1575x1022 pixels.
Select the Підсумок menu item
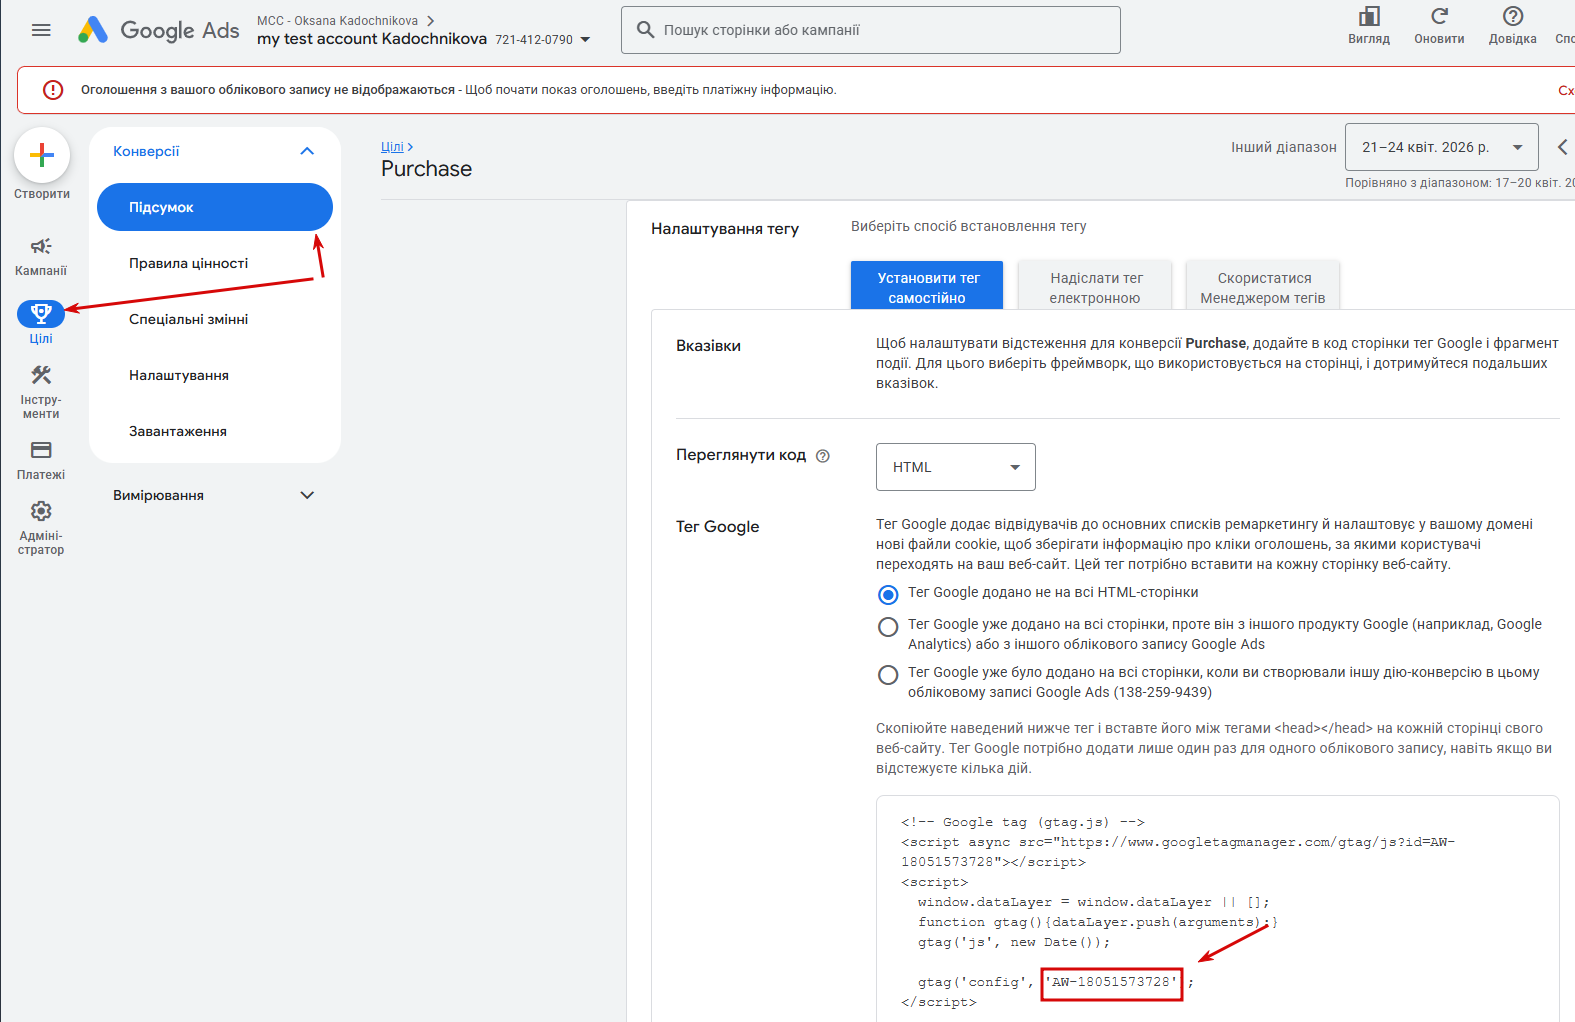(x=215, y=207)
